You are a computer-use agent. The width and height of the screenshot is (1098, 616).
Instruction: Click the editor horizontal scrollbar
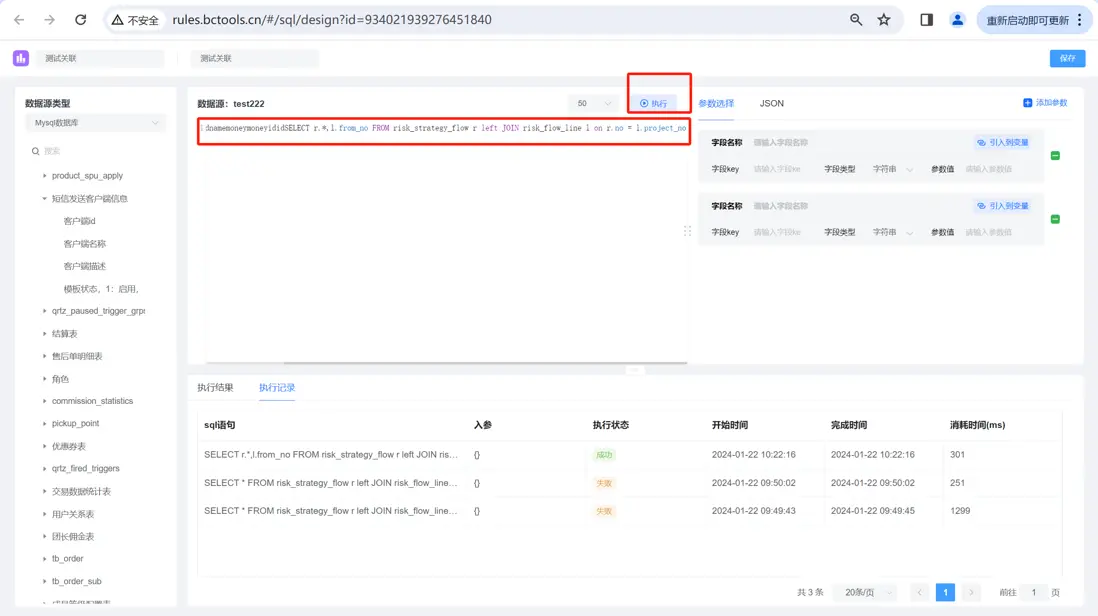click(485, 363)
